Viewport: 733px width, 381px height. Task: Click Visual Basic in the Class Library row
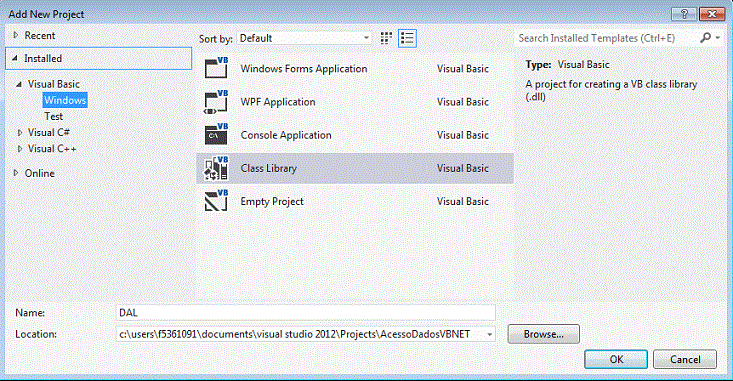click(x=463, y=168)
